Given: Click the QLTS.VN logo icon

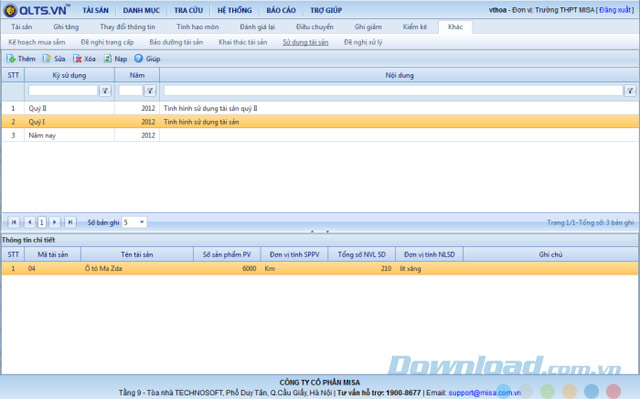Looking at the screenshot, I should coord(10,10).
